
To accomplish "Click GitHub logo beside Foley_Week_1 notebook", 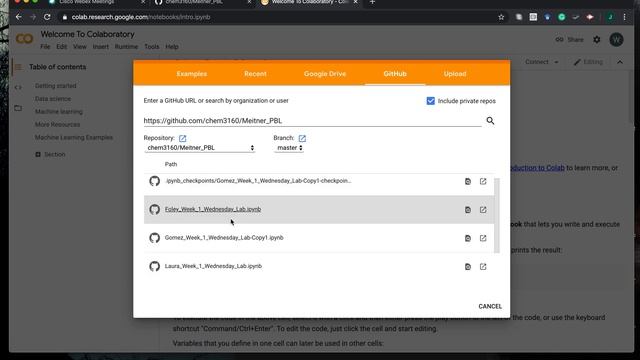I will [x=154, y=209].
